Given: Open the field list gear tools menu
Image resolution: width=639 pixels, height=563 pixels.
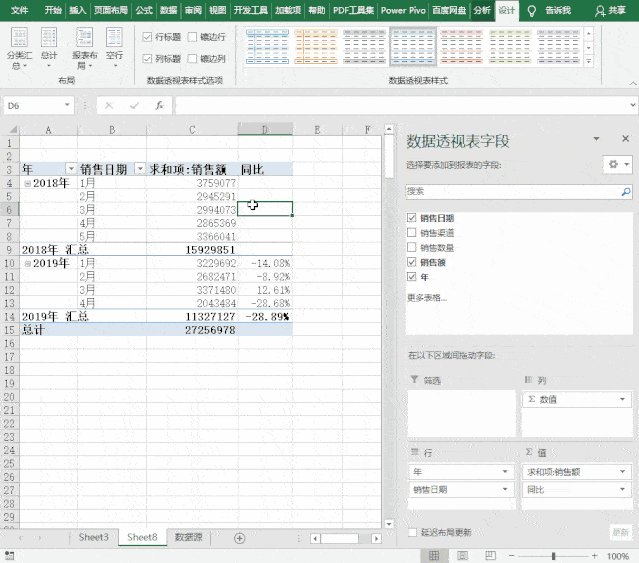Looking at the screenshot, I should pyautogui.click(x=613, y=164).
